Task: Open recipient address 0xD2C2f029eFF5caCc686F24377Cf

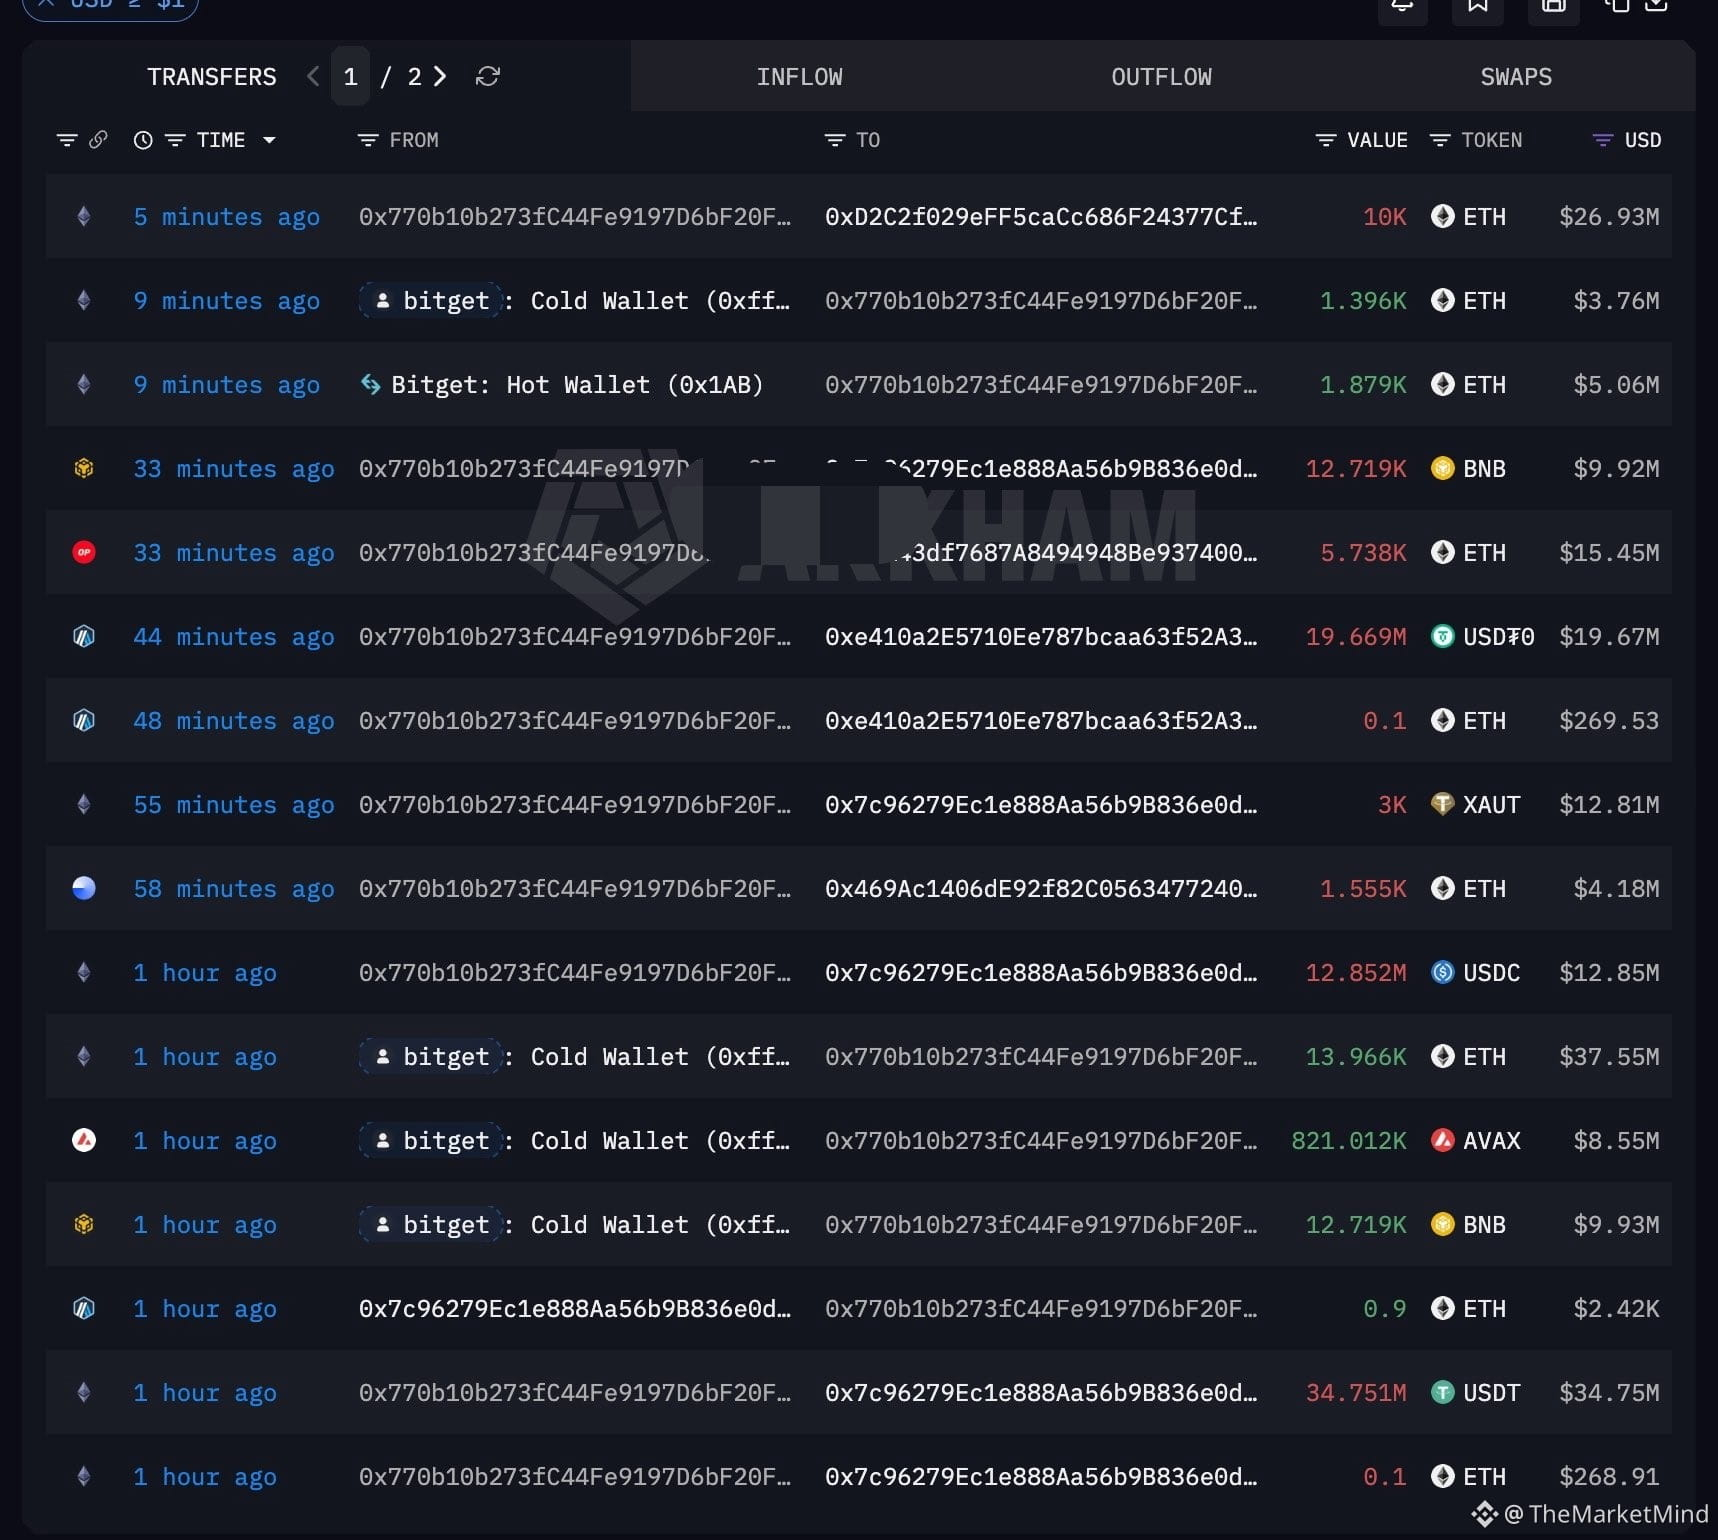Action: coord(1041,217)
